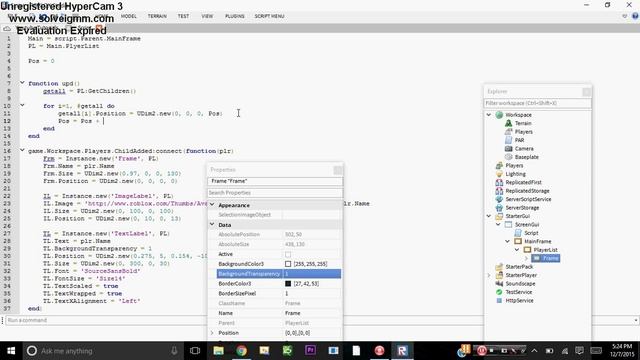The image size is (640, 360).
Task: Select the BackgroundTransparency property row
Action: [x=279, y=274]
